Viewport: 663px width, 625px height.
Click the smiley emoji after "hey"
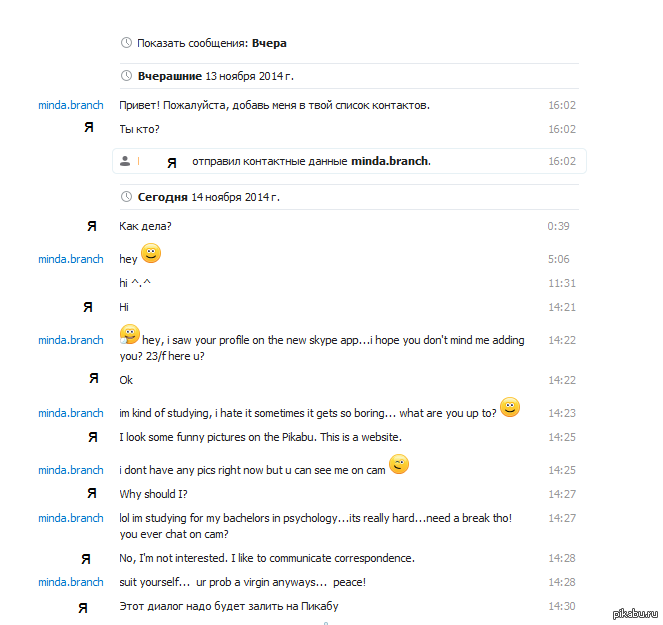151,254
